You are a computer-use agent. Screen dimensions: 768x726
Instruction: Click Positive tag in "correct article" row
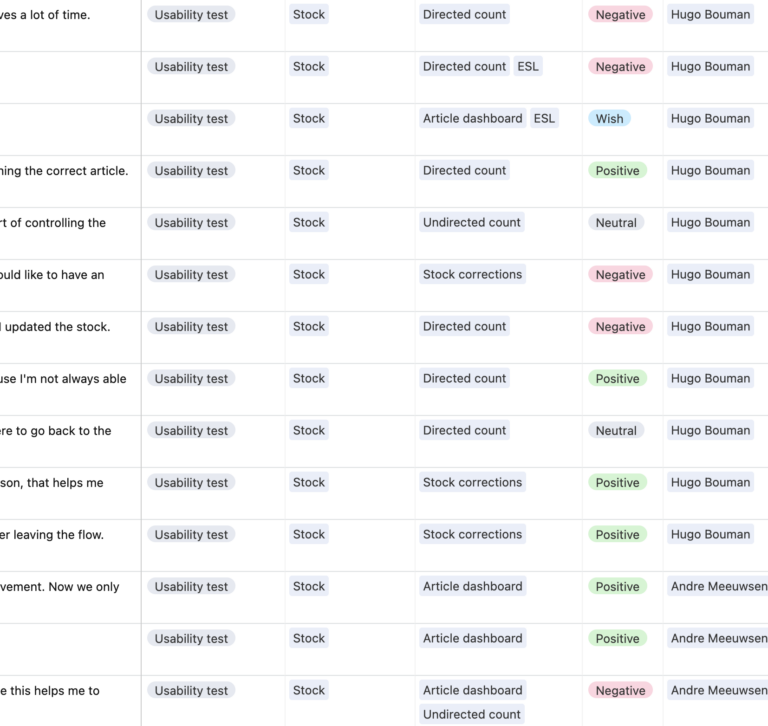coord(617,171)
